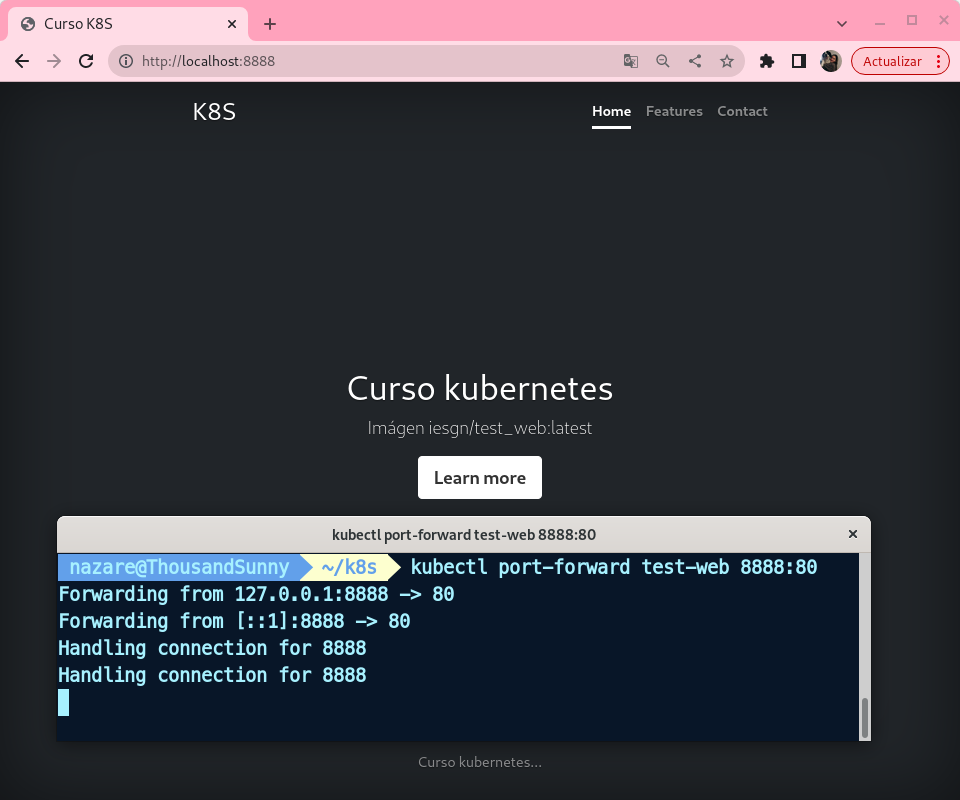Open the extensions puzzle icon
This screenshot has width=960, height=800.
(x=767, y=61)
